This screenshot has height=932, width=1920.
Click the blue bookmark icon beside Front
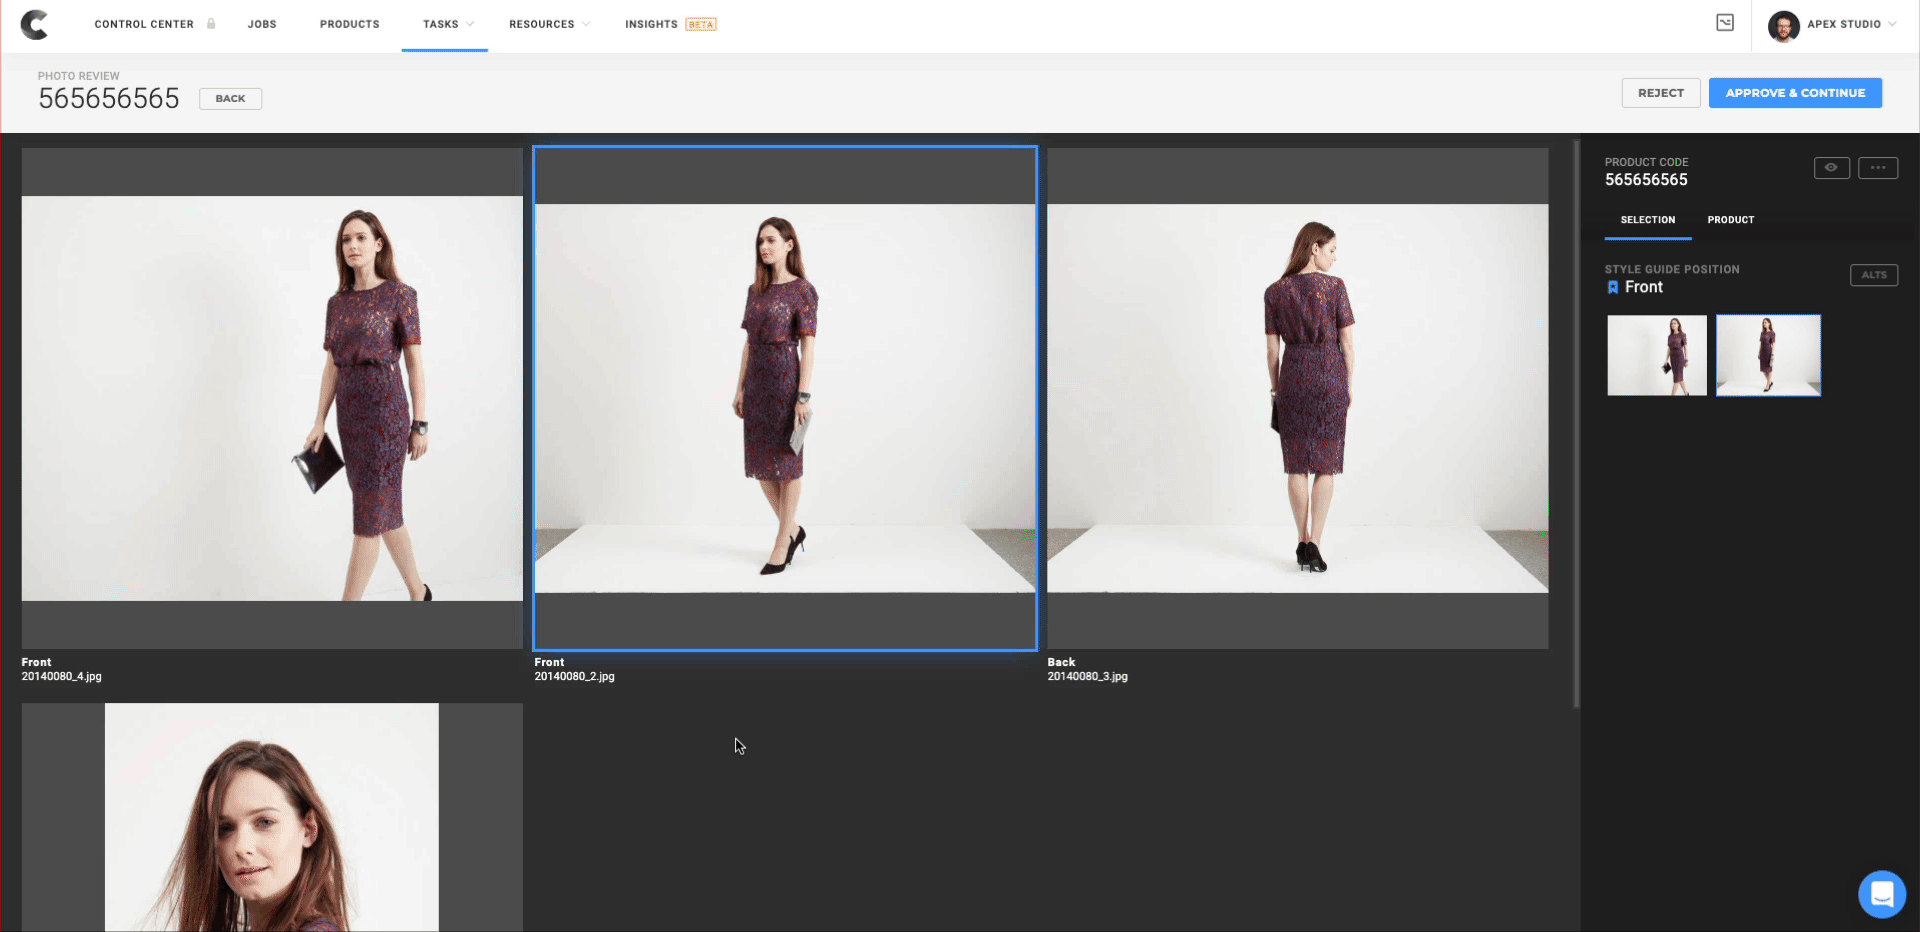(1612, 287)
